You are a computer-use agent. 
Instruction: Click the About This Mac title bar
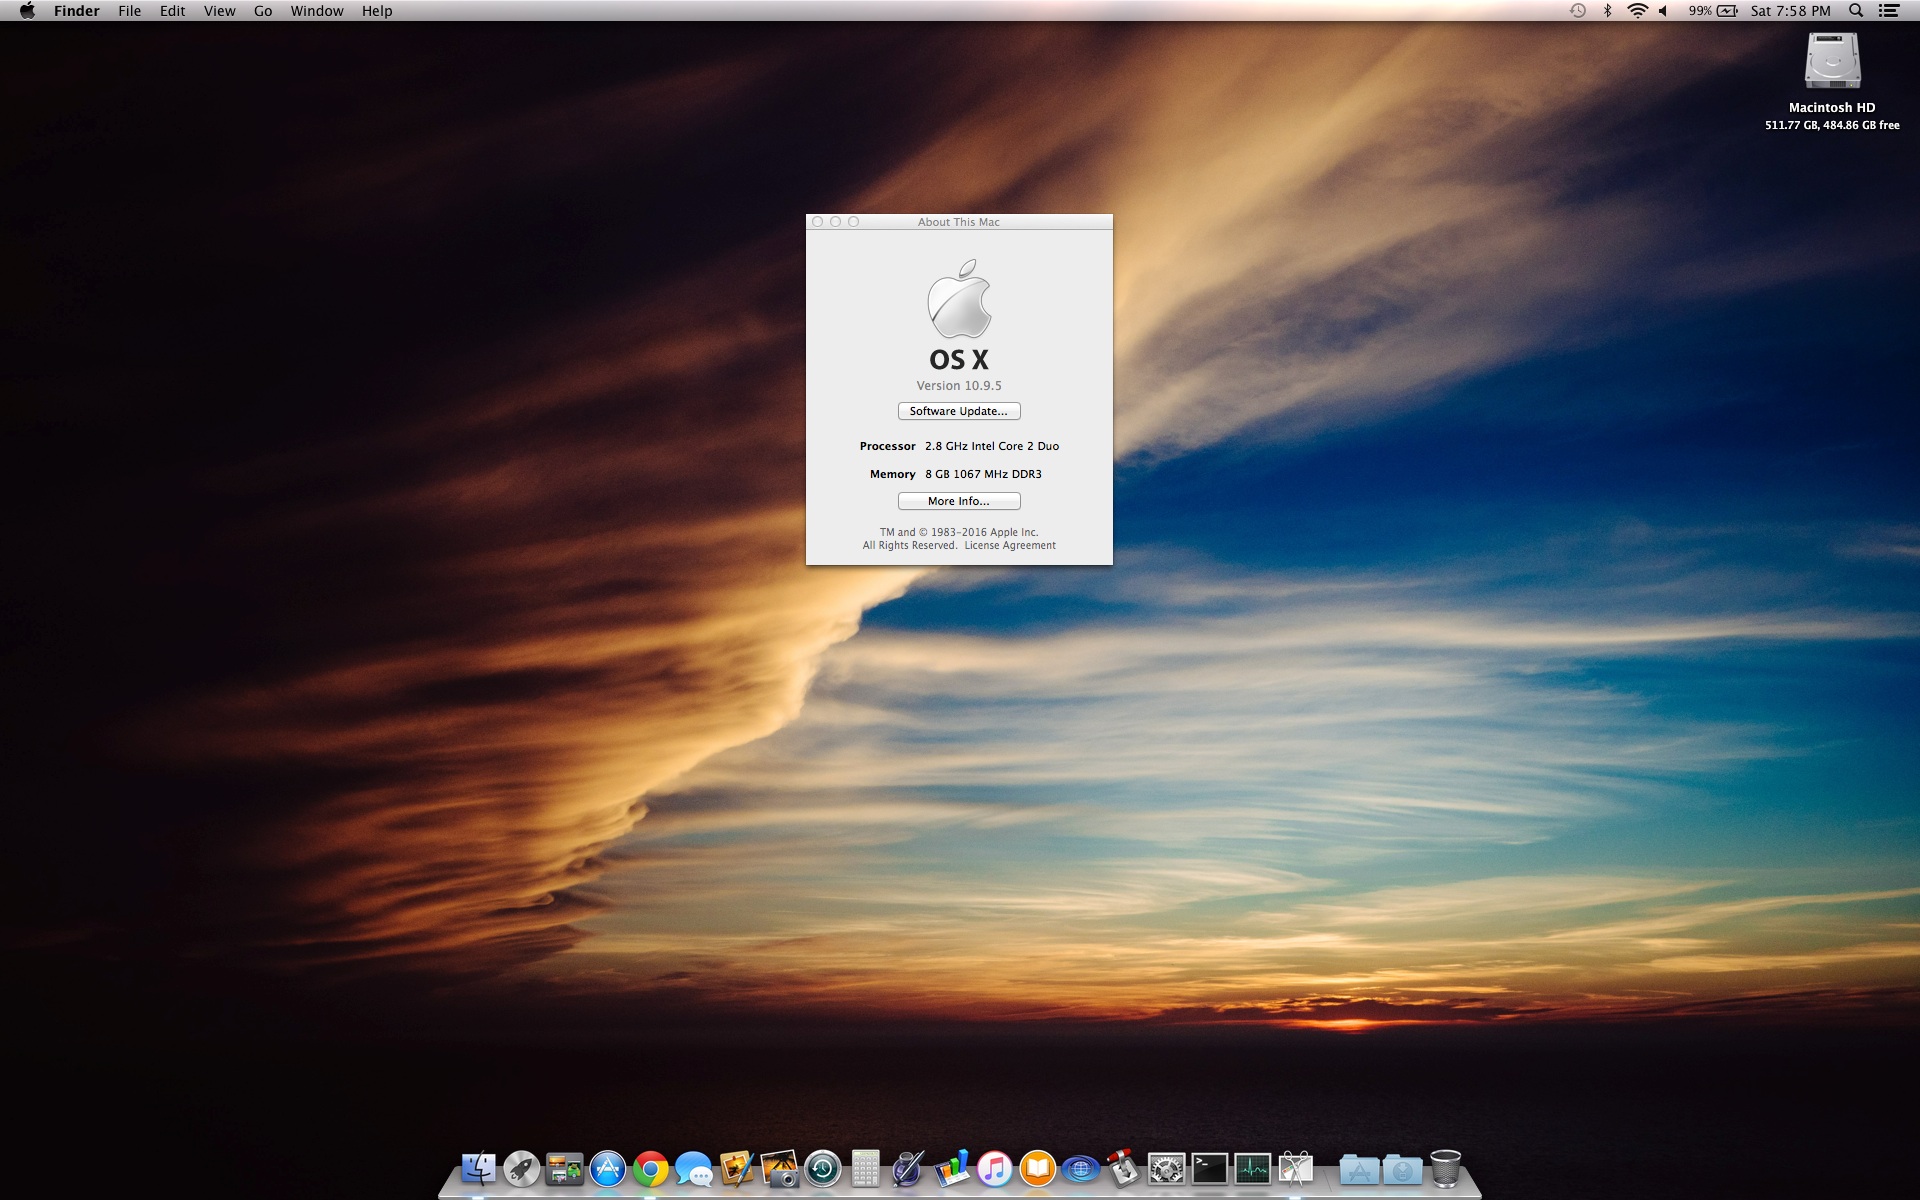(959, 222)
